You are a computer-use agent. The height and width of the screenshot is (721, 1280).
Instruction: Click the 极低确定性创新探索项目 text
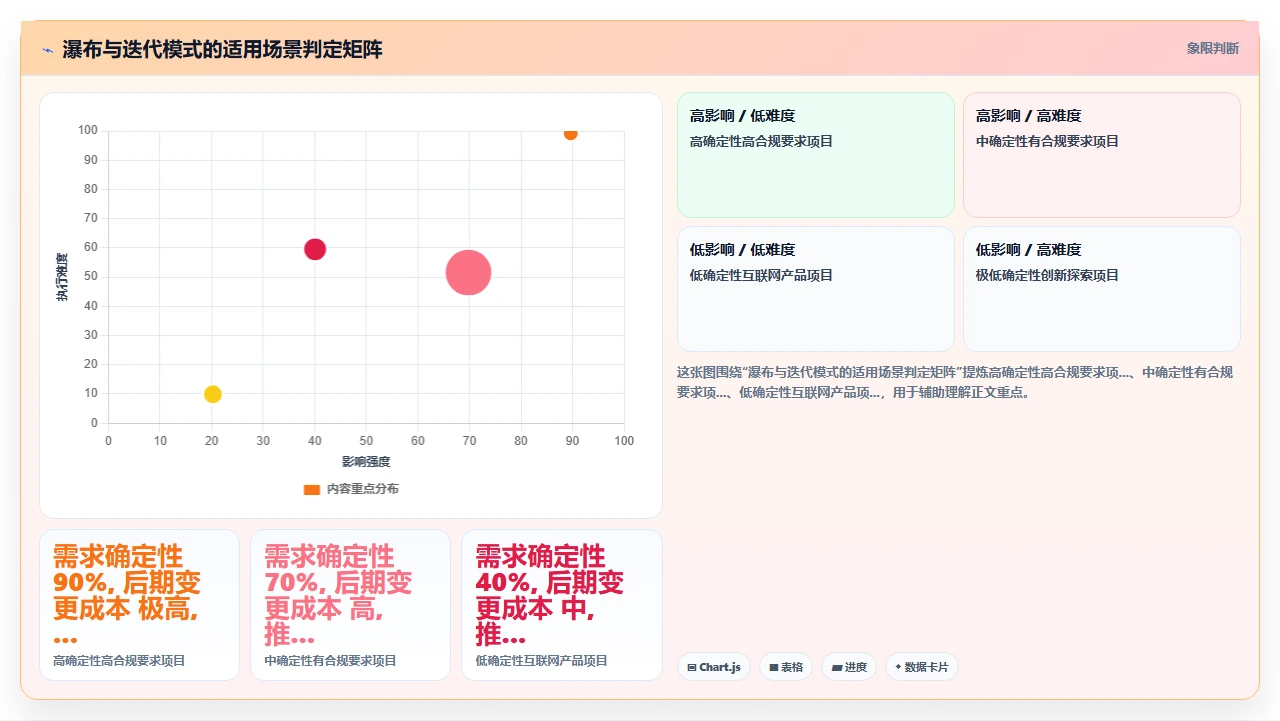1047,275
